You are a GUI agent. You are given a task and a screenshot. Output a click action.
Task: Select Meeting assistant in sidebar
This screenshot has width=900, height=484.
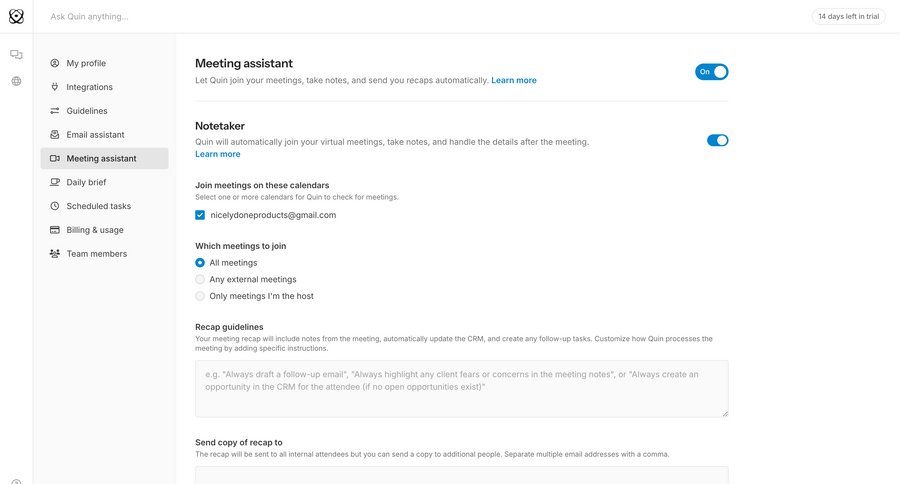[101, 158]
